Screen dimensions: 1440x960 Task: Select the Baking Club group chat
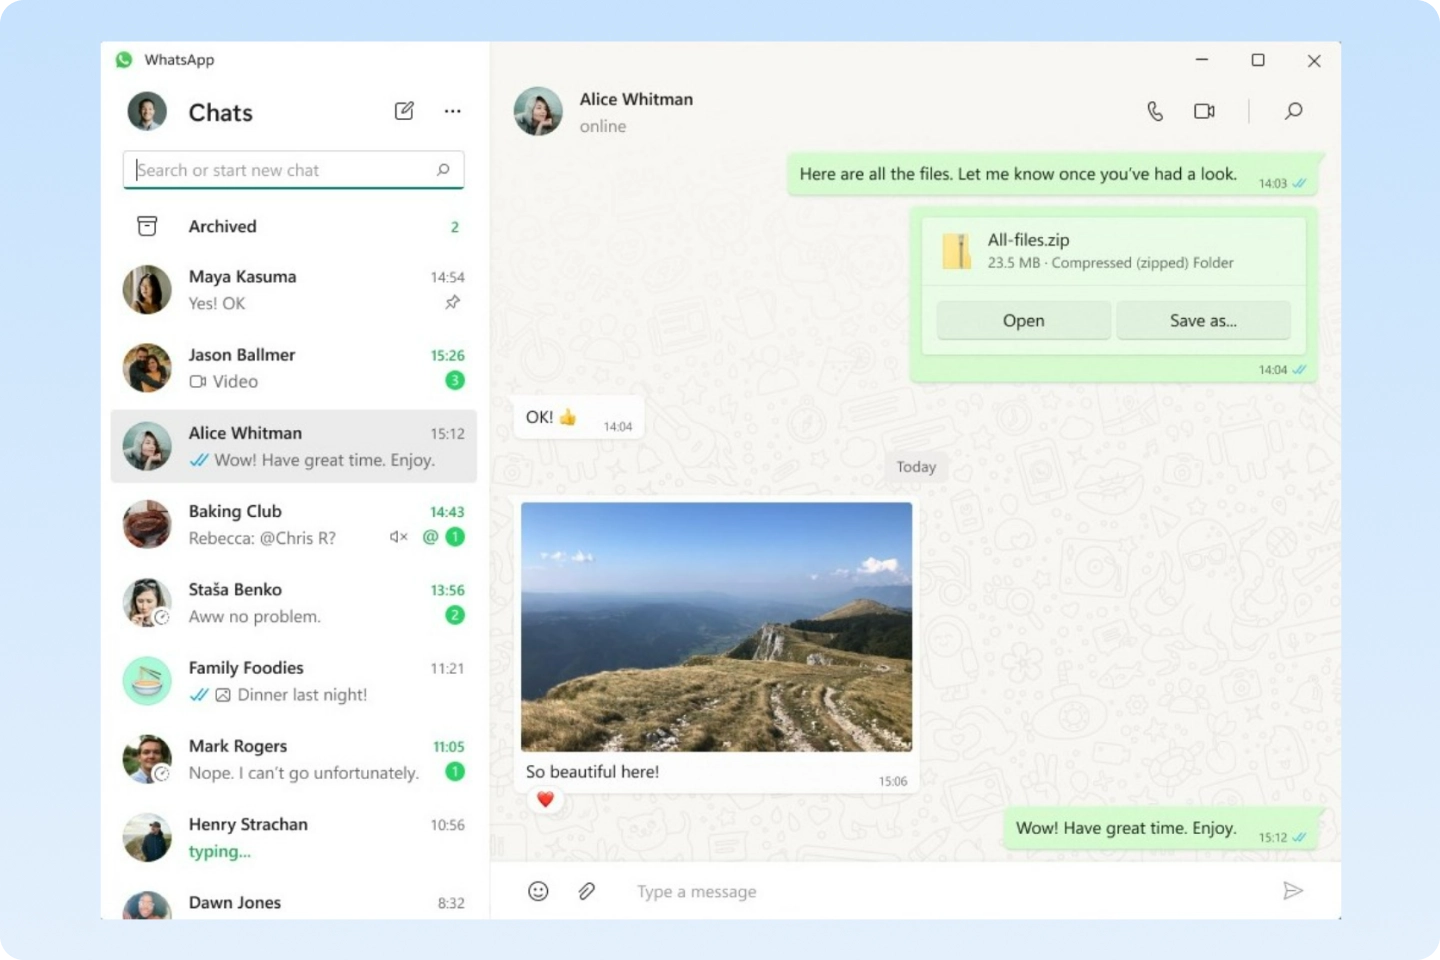click(293, 525)
